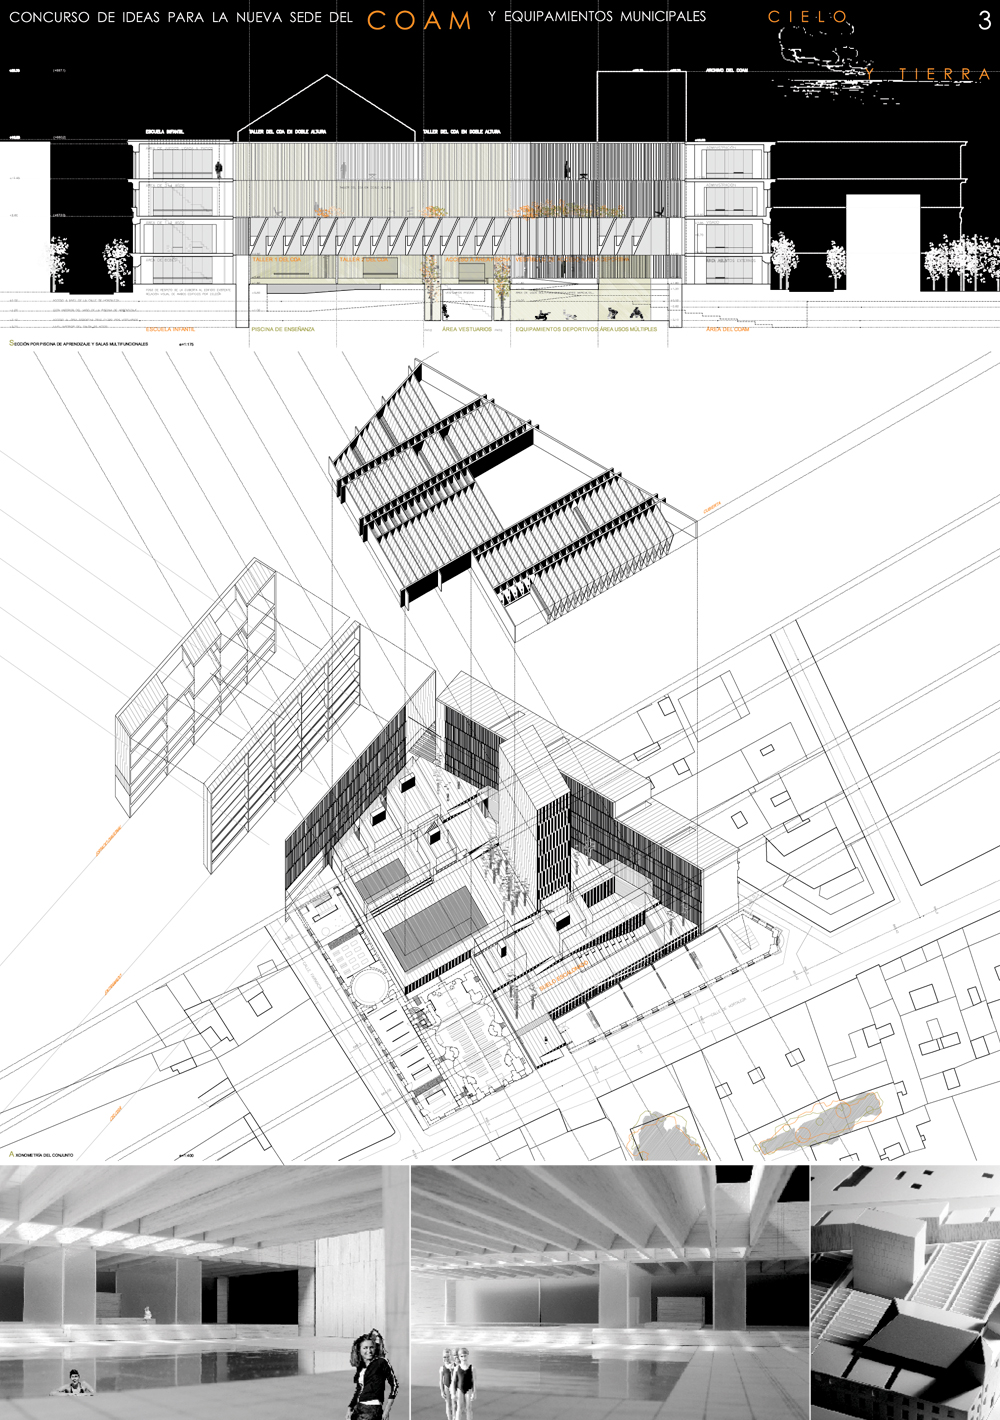This screenshot has width=1000, height=1420.
Task: Click the ESCUELA INFANTIL orange section label
Action: click(x=170, y=329)
